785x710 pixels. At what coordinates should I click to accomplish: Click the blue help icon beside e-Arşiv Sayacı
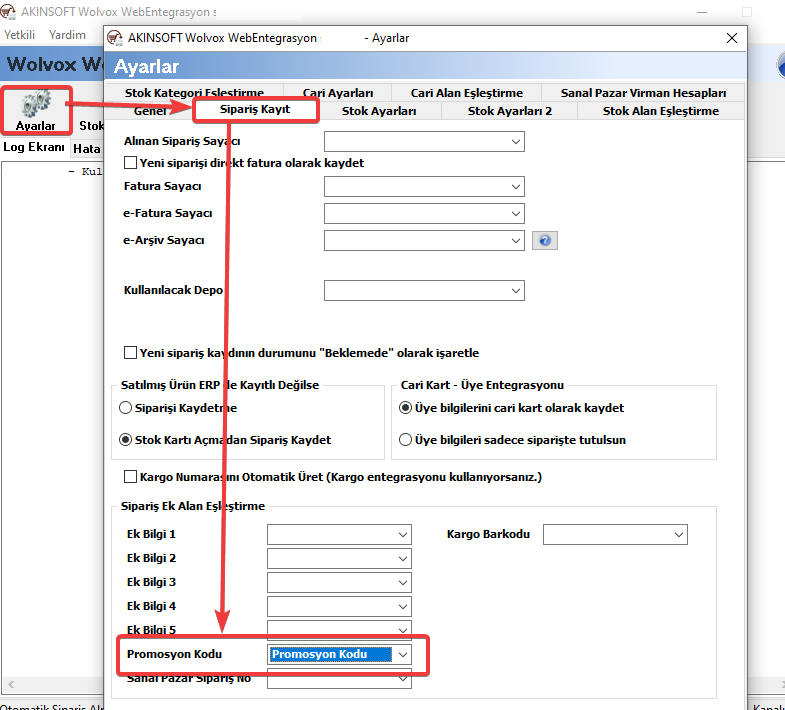pos(545,241)
